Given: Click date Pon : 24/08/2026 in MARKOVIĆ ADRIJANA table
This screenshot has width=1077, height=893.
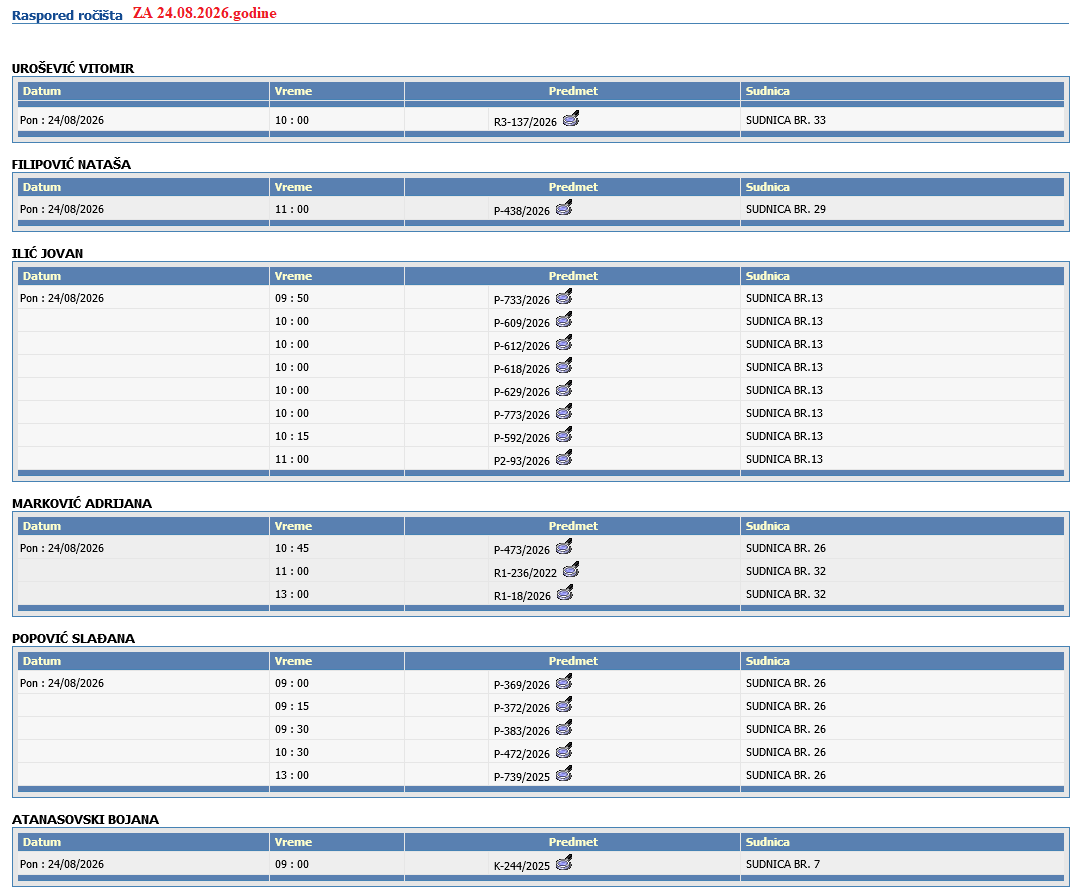Looking at the screenshot, I should click(x=62, y=548).
